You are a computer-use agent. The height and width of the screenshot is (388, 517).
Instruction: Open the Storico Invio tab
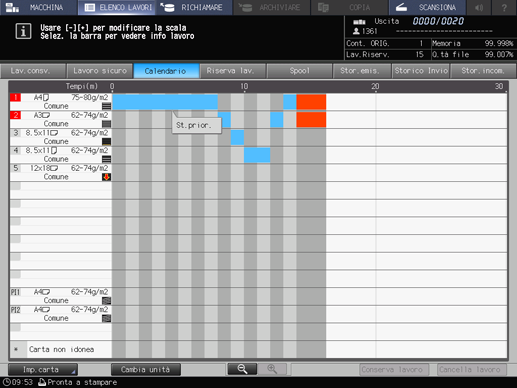coord(421,71)
